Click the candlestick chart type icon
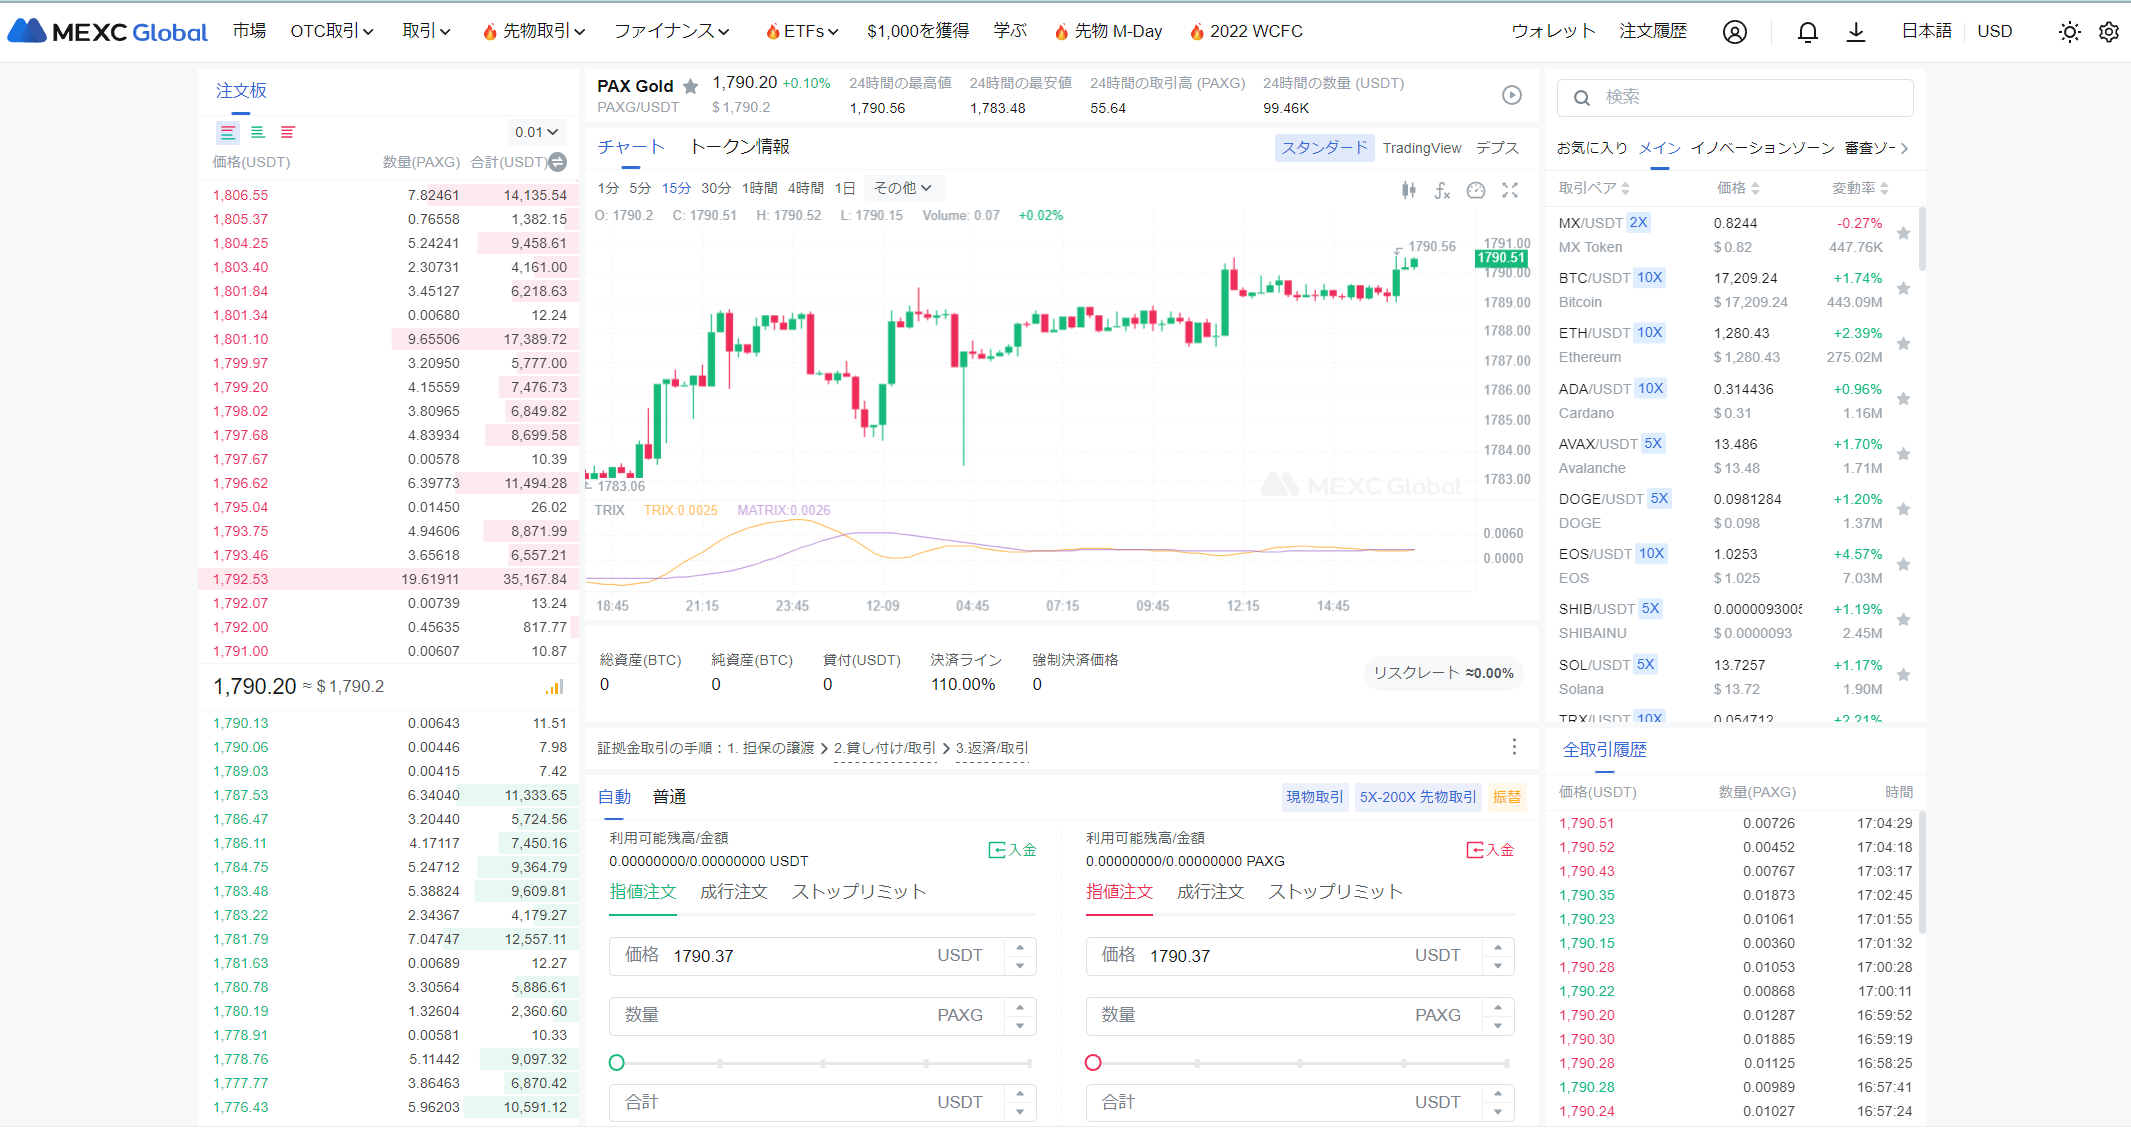Screen dimensions: 2131x1129 click(x=1408, y=190)
